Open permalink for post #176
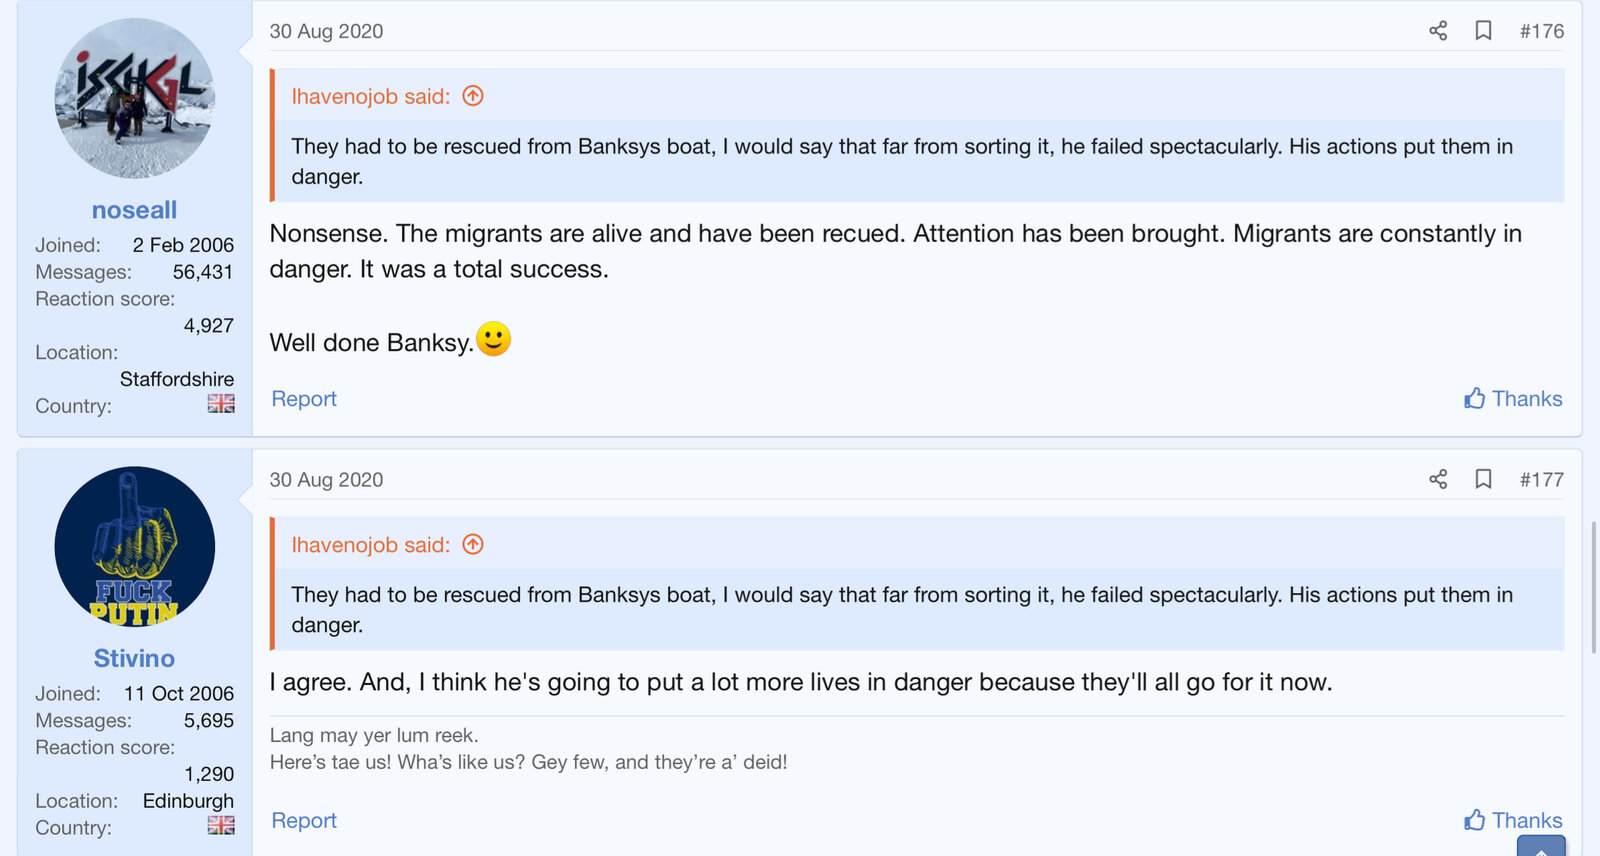 (x=1541, y=31)
